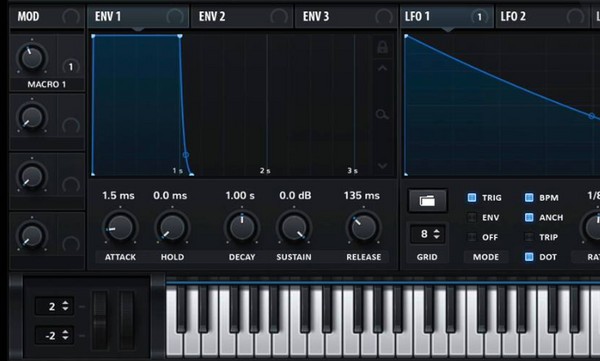Click the RELEASE knob
Viewport: 600px width, 361px height.
click(x=364, y=227)
